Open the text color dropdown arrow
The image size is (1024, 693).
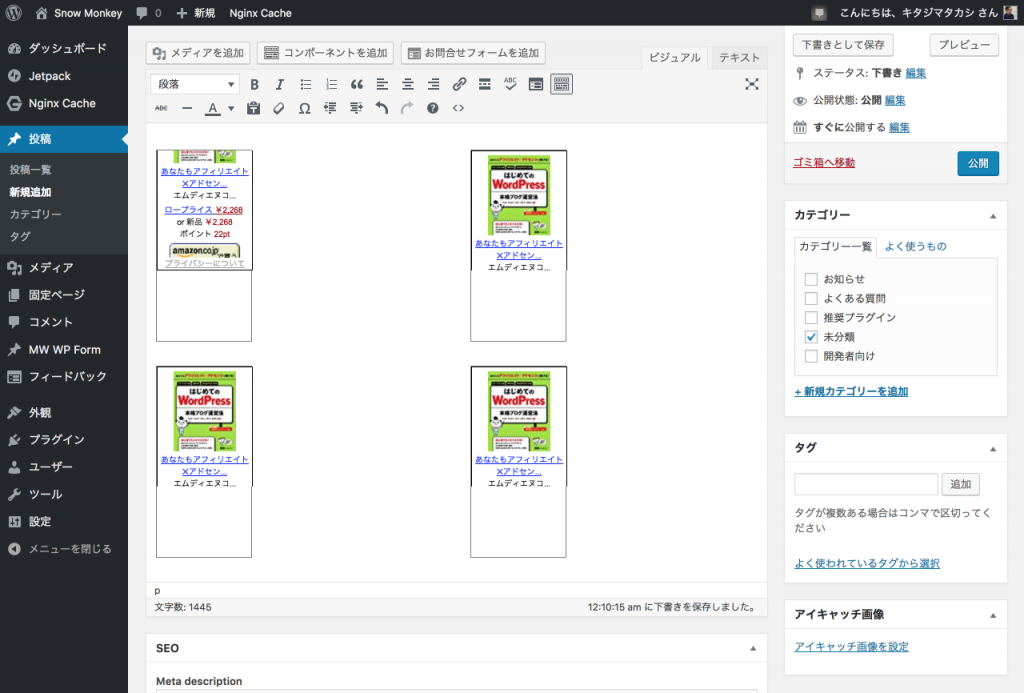pos(231,108)
